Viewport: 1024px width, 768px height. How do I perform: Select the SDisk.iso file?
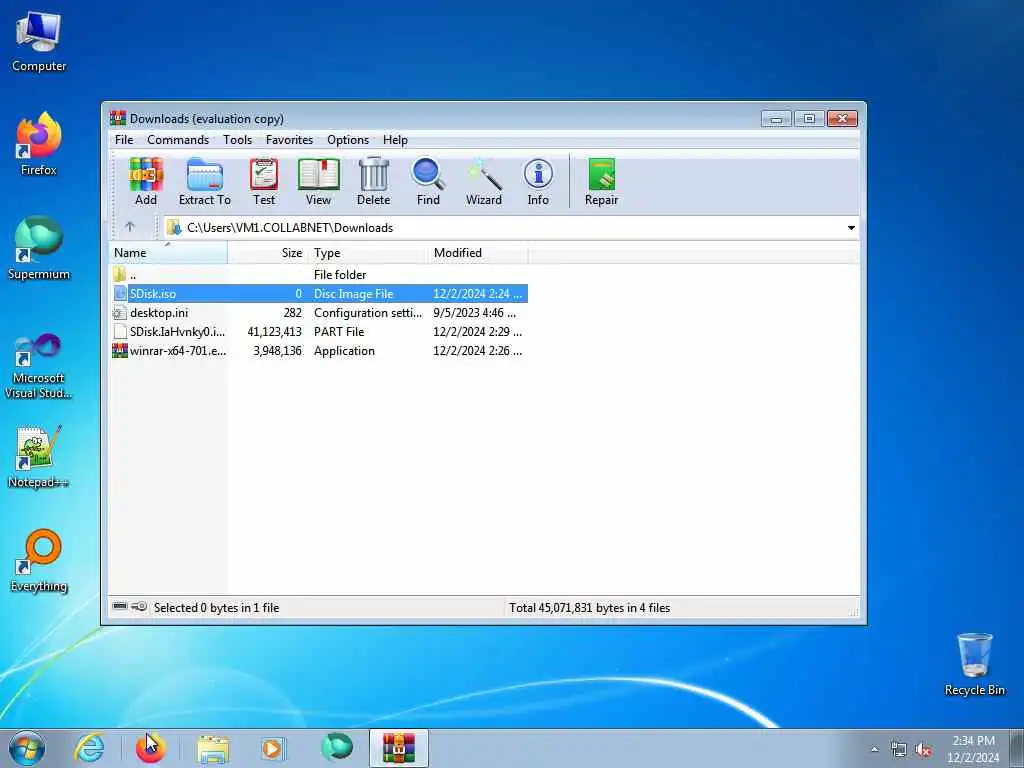pos(319,293)
